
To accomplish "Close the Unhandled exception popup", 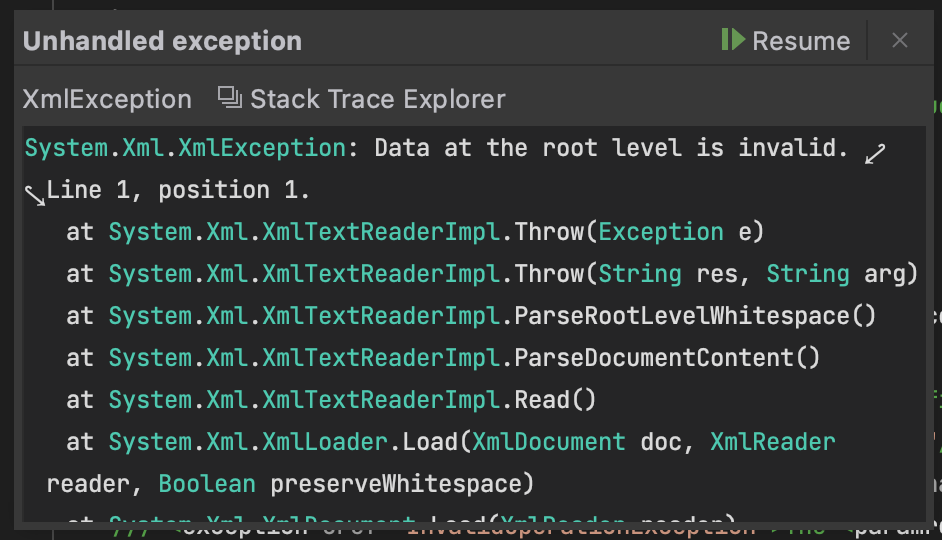I will 899,40.
